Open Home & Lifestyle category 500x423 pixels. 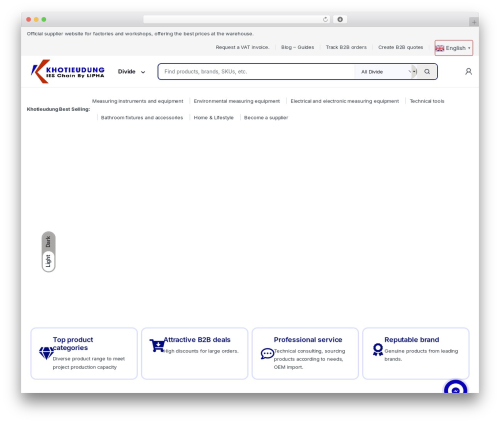[214, 118]
